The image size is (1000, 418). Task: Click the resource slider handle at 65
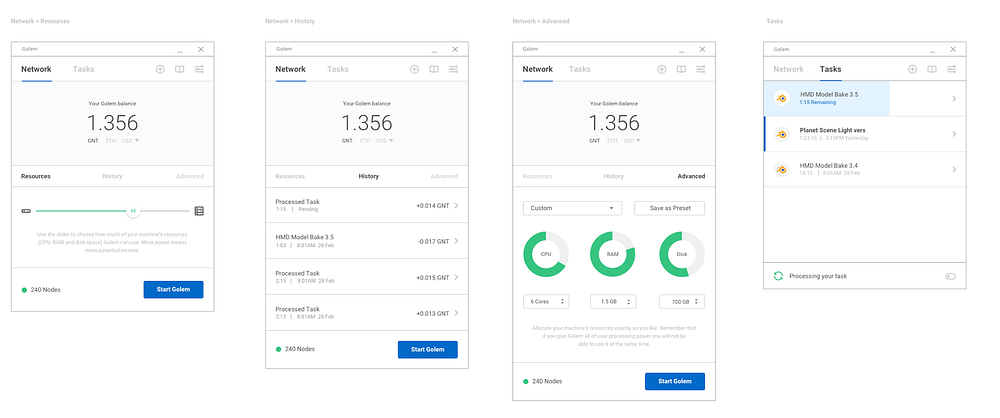click(133, 211)
